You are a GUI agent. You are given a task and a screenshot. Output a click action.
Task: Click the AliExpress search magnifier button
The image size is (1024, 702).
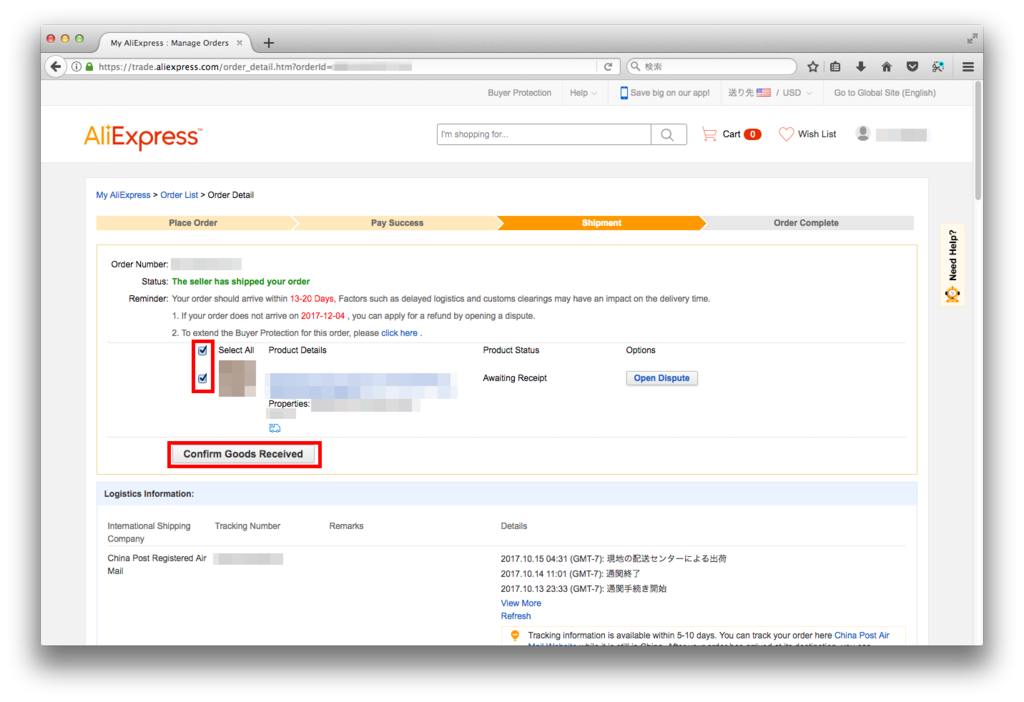tap(667, 135)
